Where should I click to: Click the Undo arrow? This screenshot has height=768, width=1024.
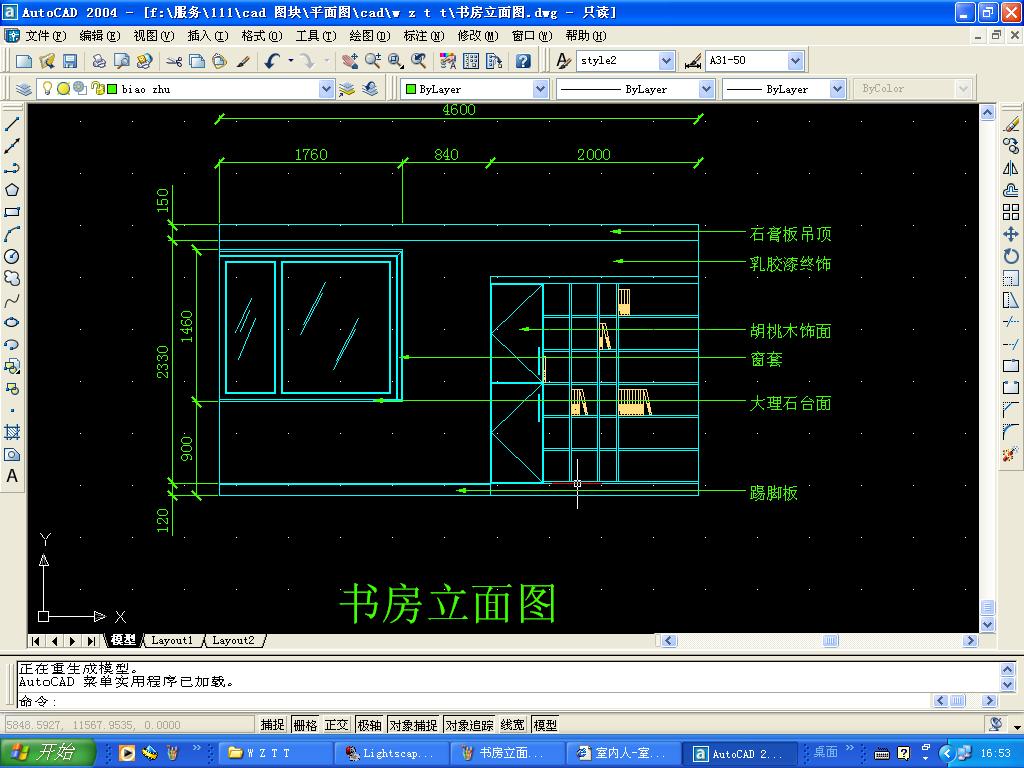click(x=272, y=61)
